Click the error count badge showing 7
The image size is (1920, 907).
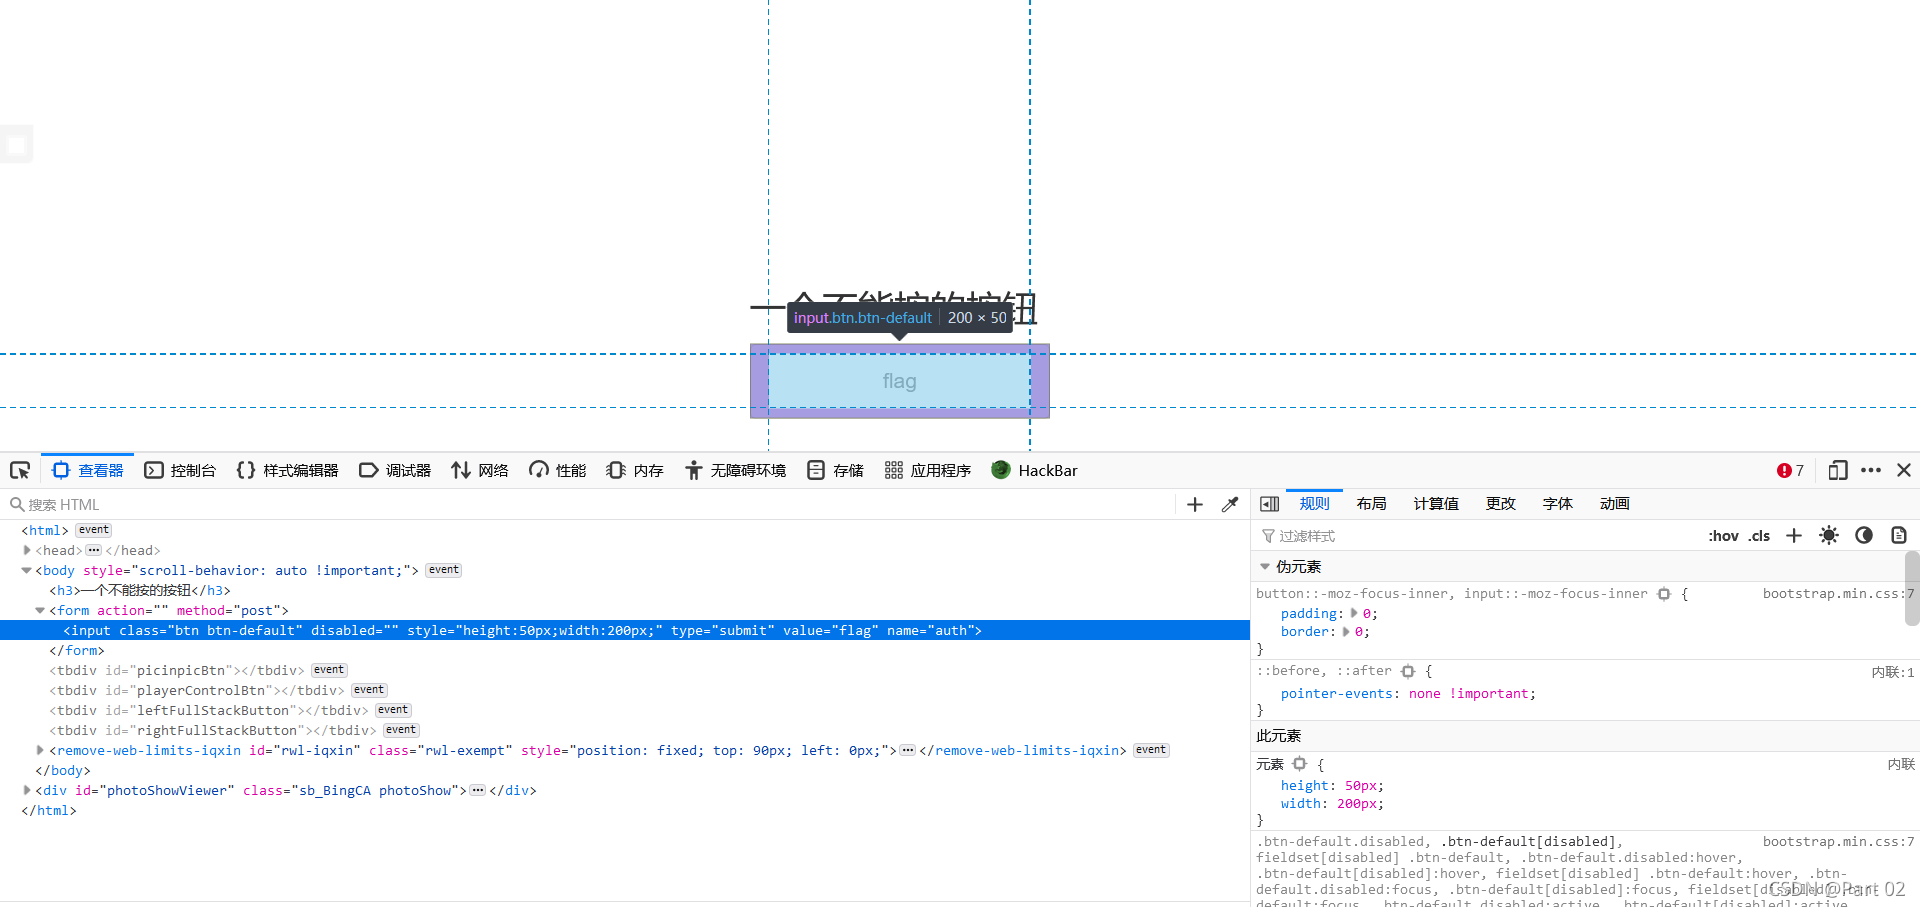[x=1789, y=470]
